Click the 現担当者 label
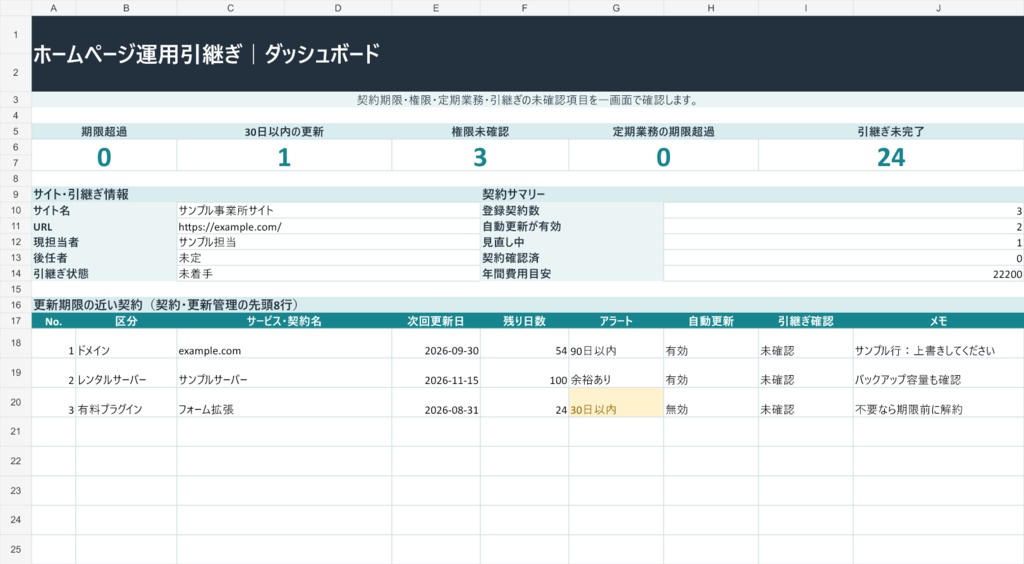Screen dimensions: 1024x564 [56, 242]
